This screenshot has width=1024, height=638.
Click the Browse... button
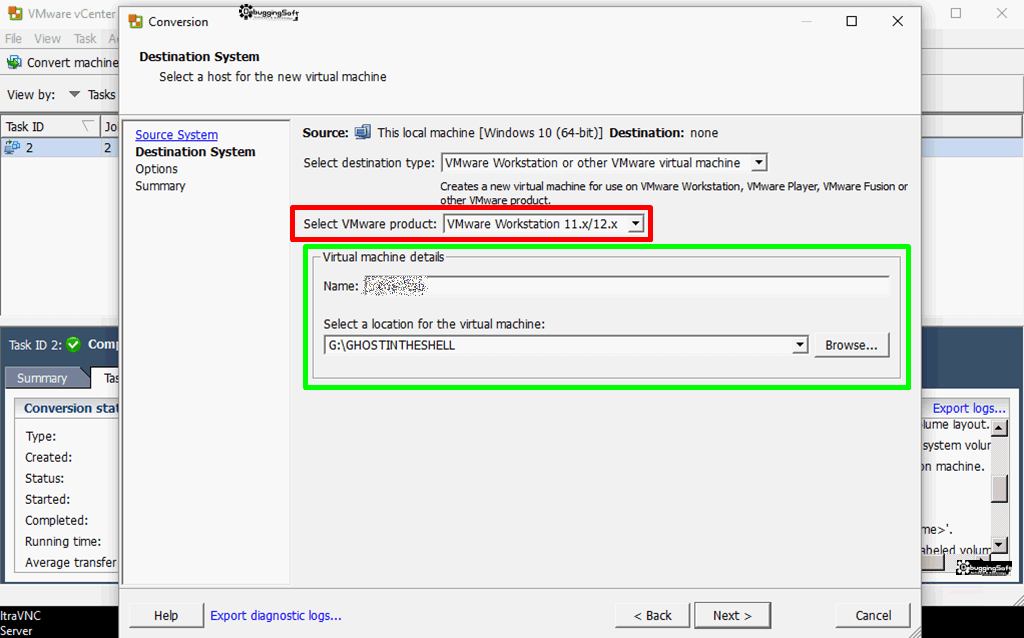coord(852,345)
